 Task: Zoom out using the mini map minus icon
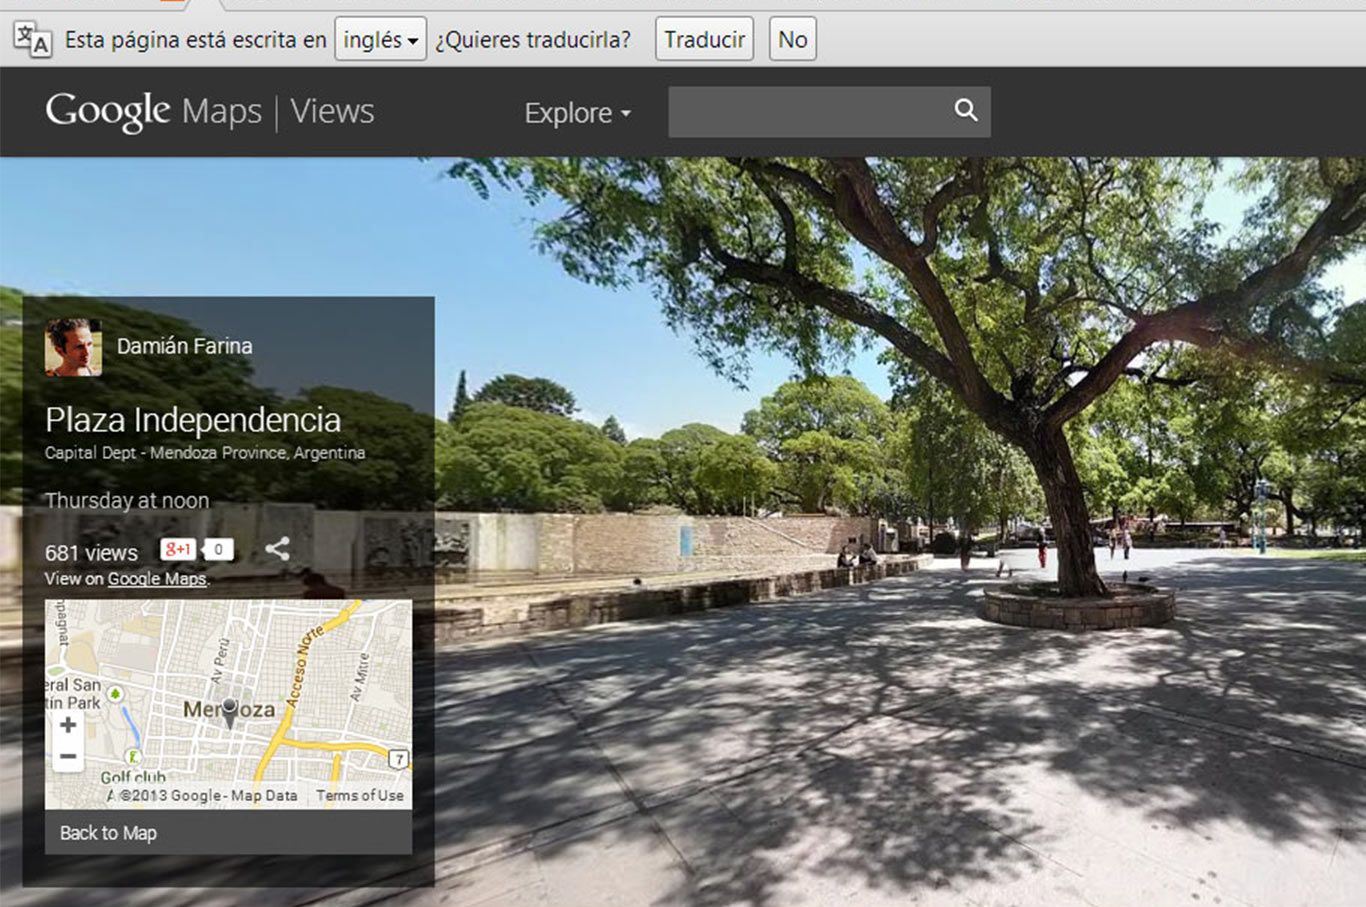(66, 757)
